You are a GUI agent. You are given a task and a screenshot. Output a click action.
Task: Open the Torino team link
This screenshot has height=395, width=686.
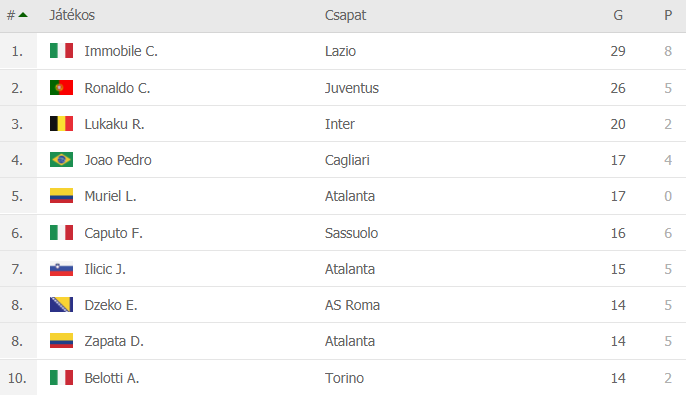(x=344, y=378)
